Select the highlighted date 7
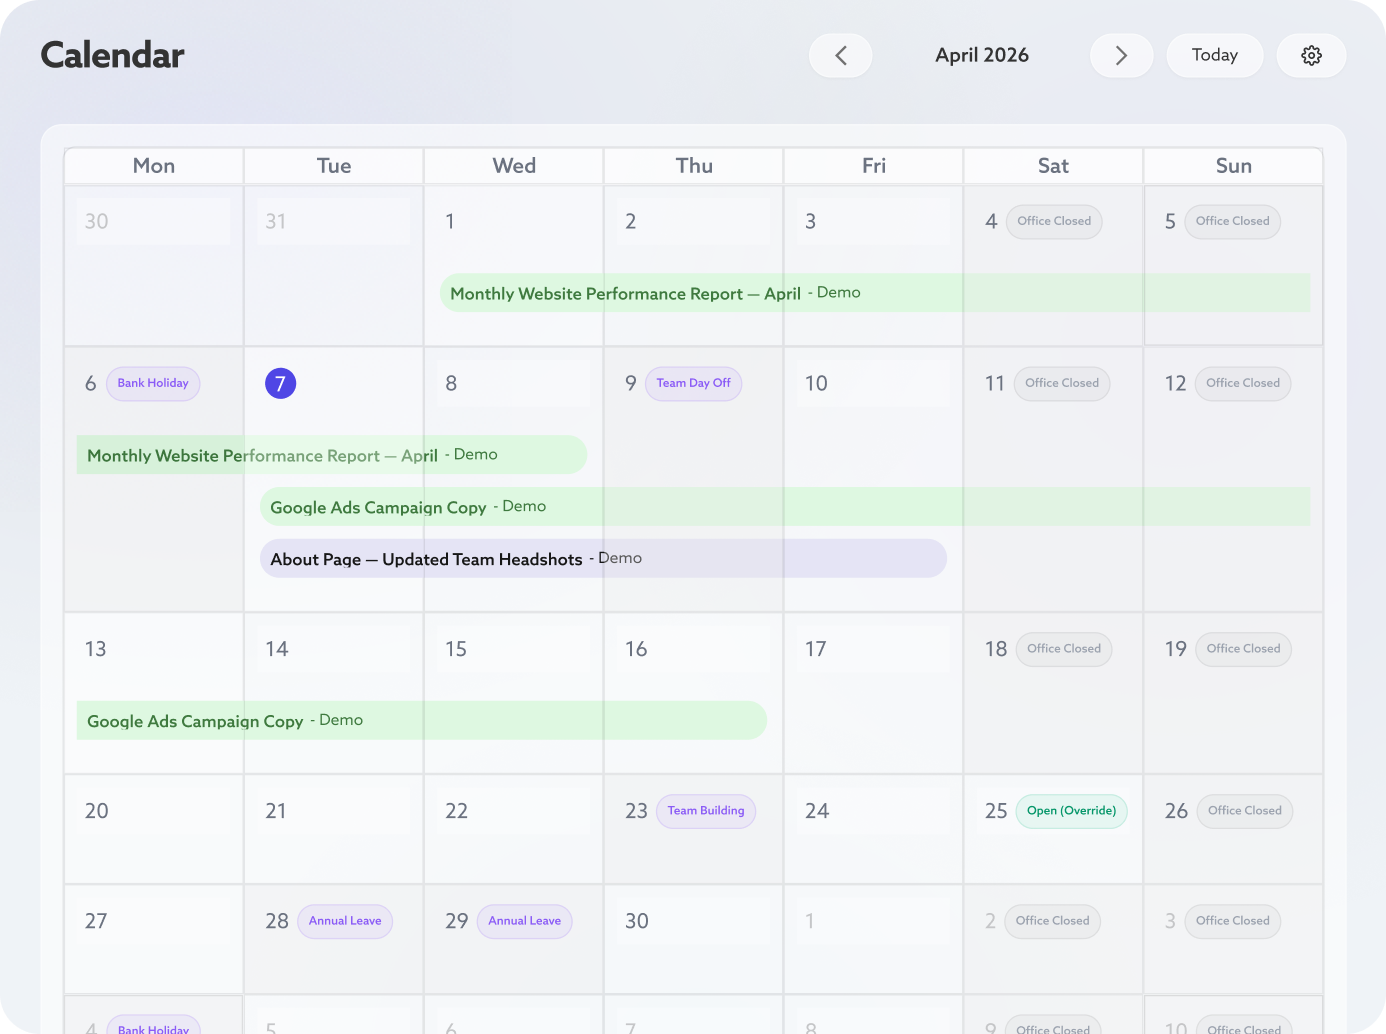This screenshot has width=1386, height=1034. (x=280, y=383)
